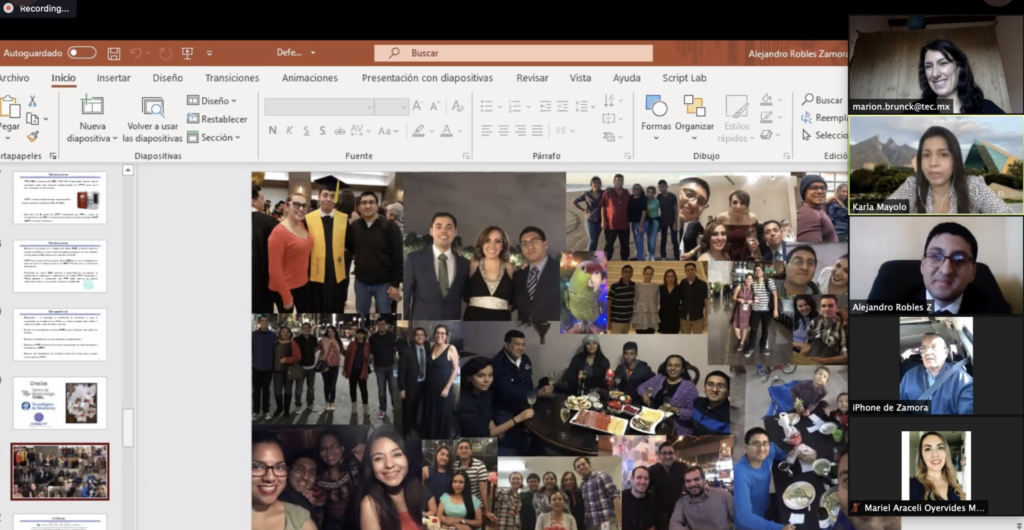The image size is (1024, 530).
Task: Start slideshow from quick access toolbar
Action: coord(187,54)
